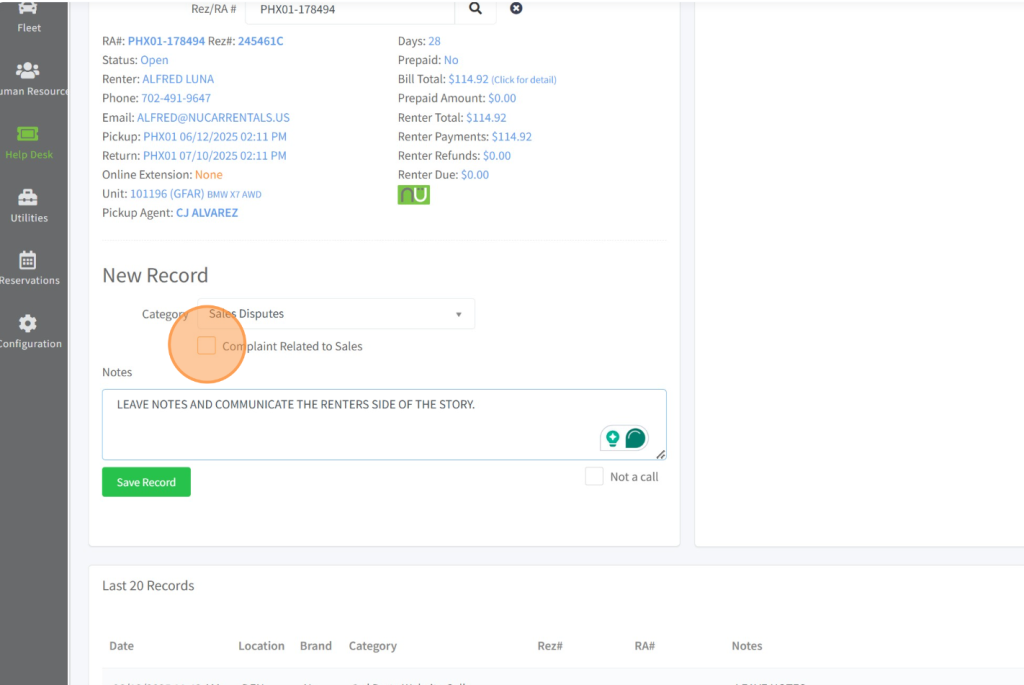
Task: Click the lightbulb suggestion icon in notes
Action: click(612, 438)
